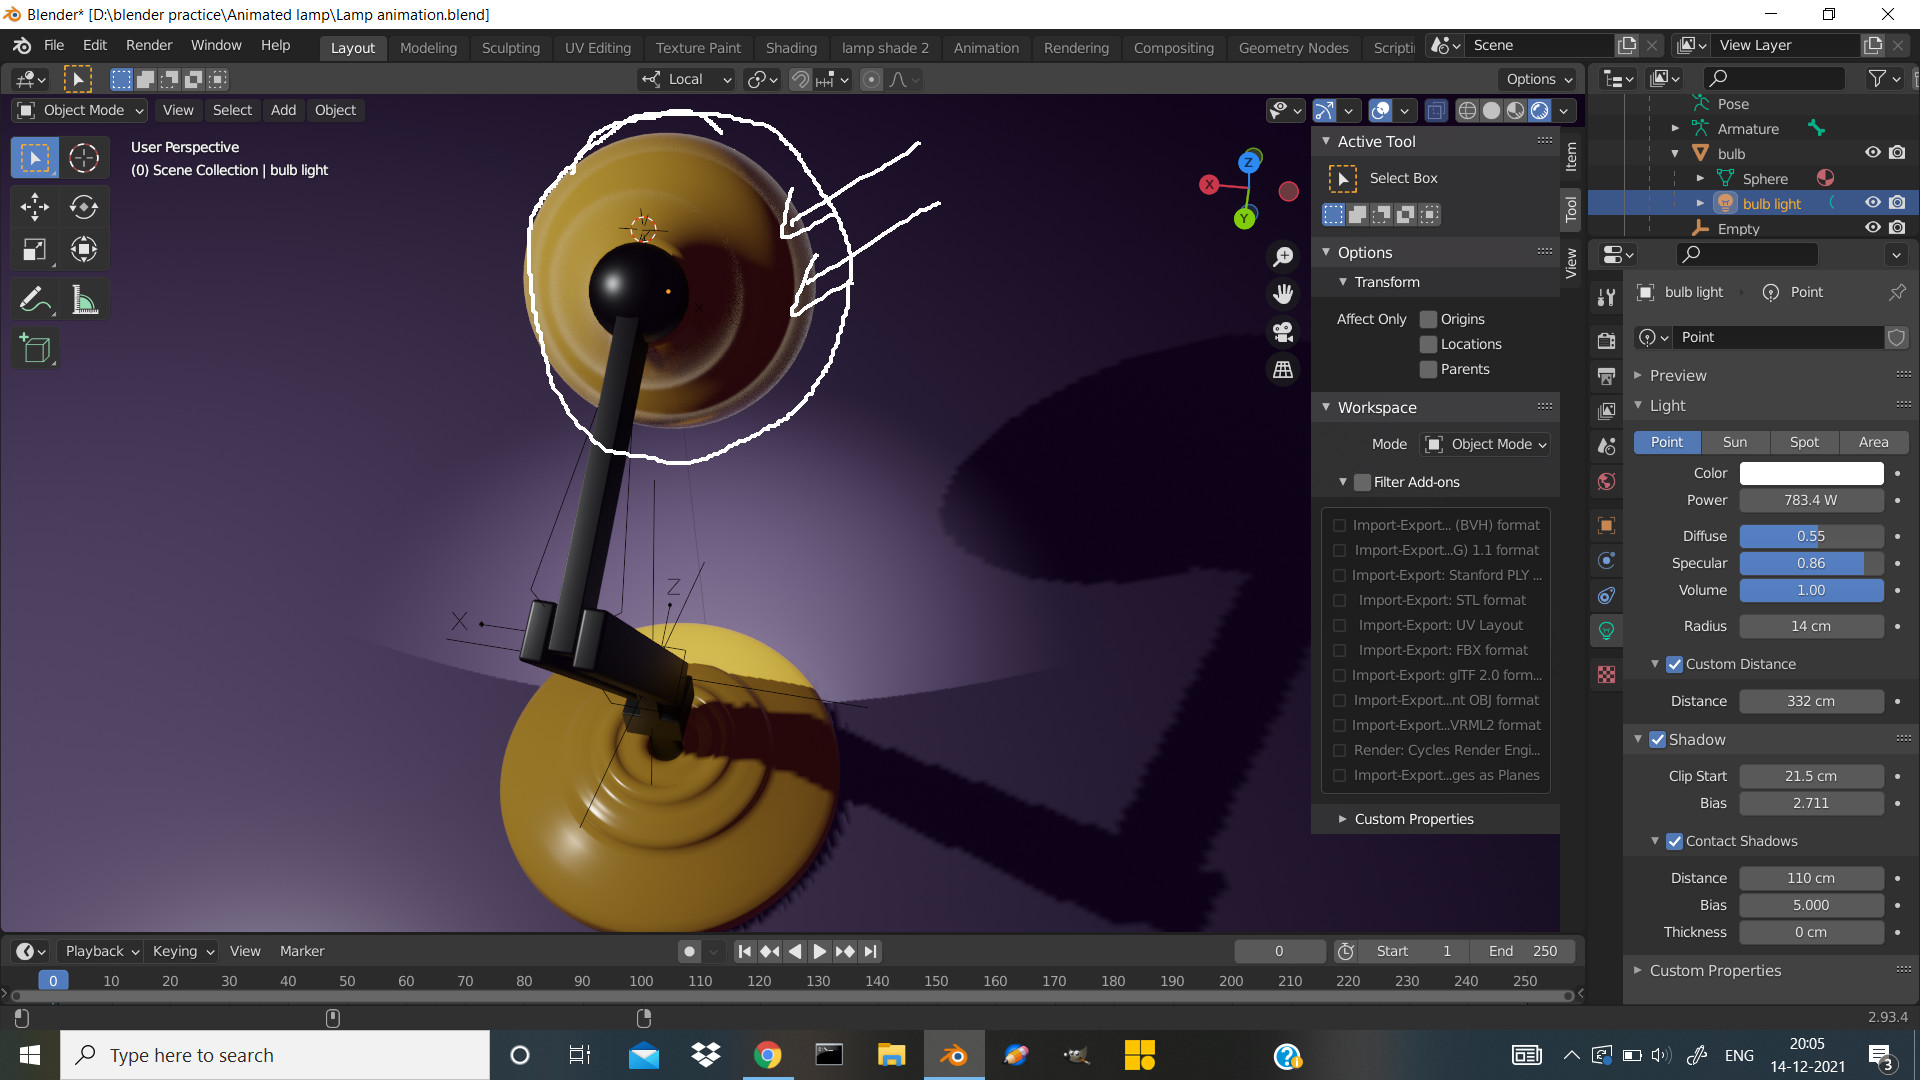Uncheck the Contact Shadows option
The image size is (1920, 1080).
coord(1674,841)
